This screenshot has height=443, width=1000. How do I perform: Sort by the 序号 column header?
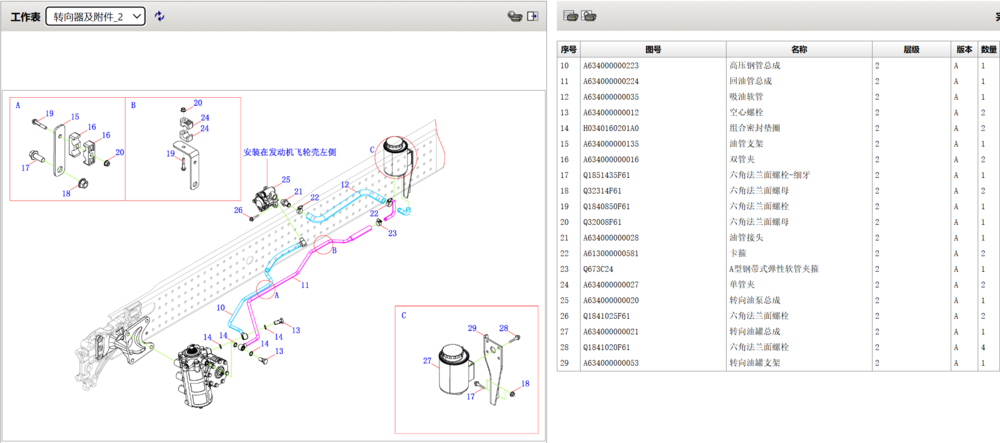(569, 49)
